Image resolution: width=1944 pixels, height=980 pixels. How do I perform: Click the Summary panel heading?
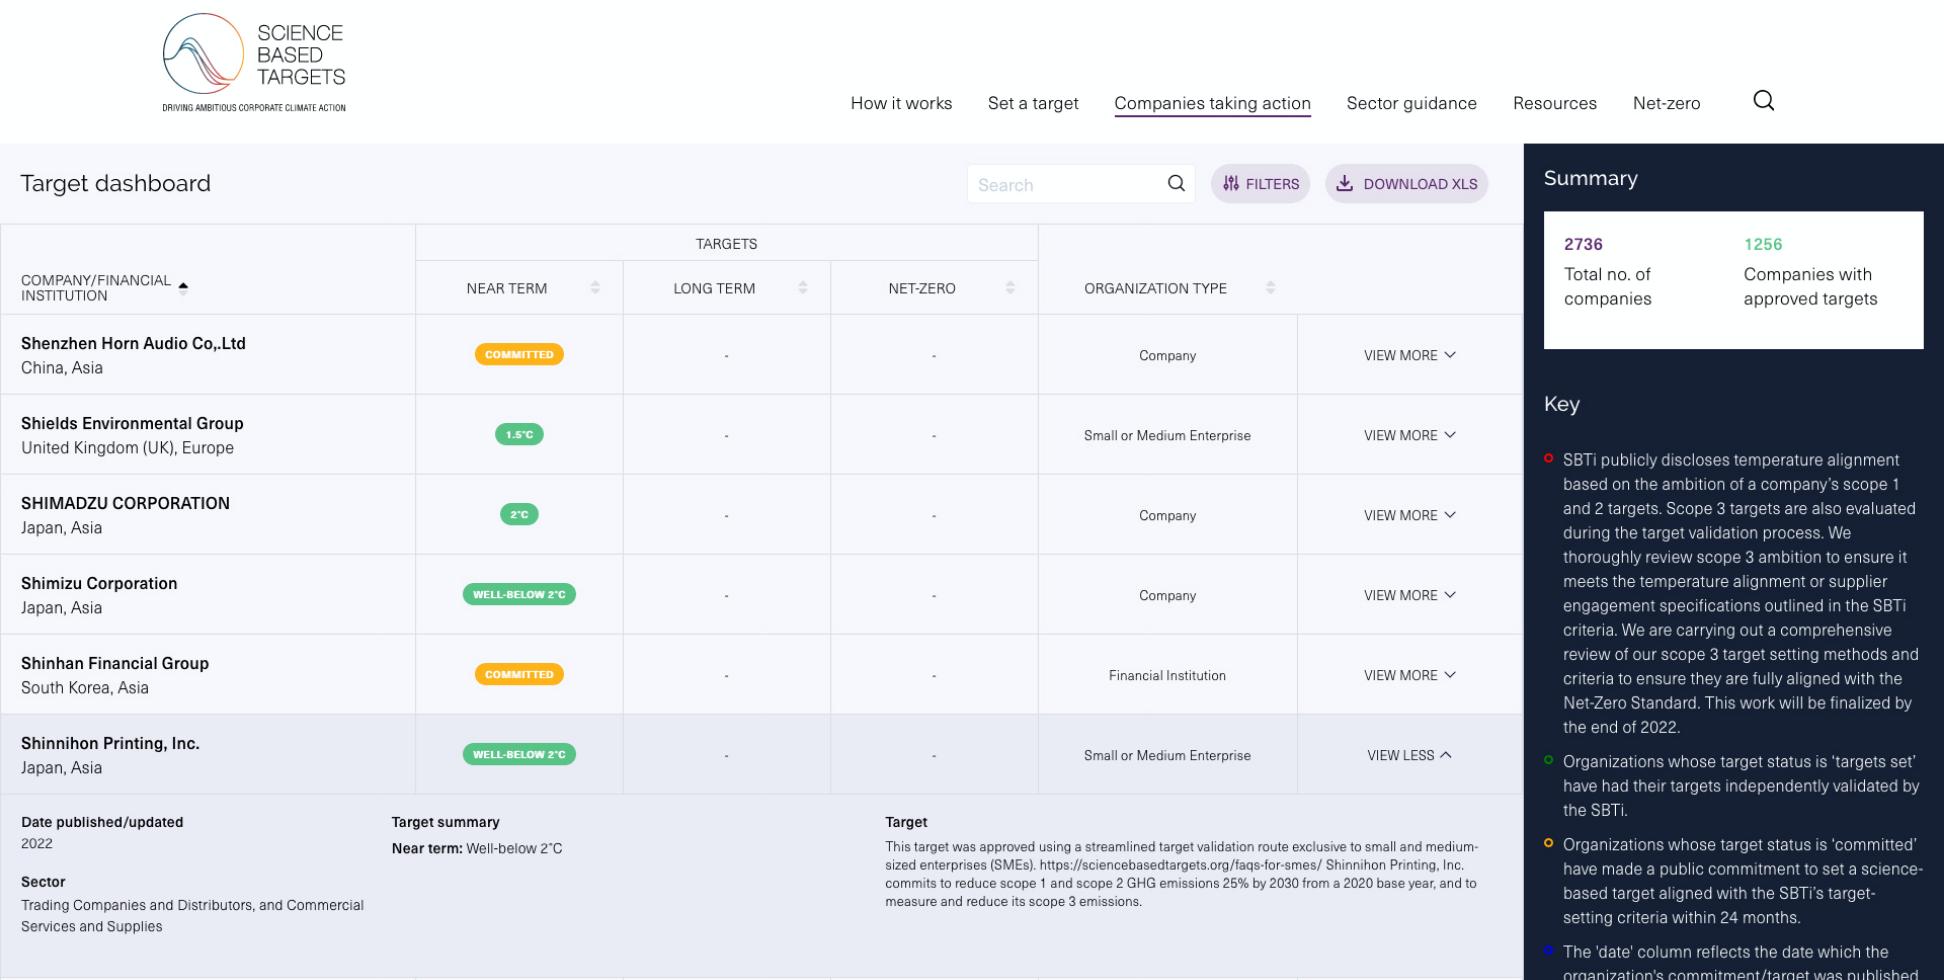pos(1590,178)
